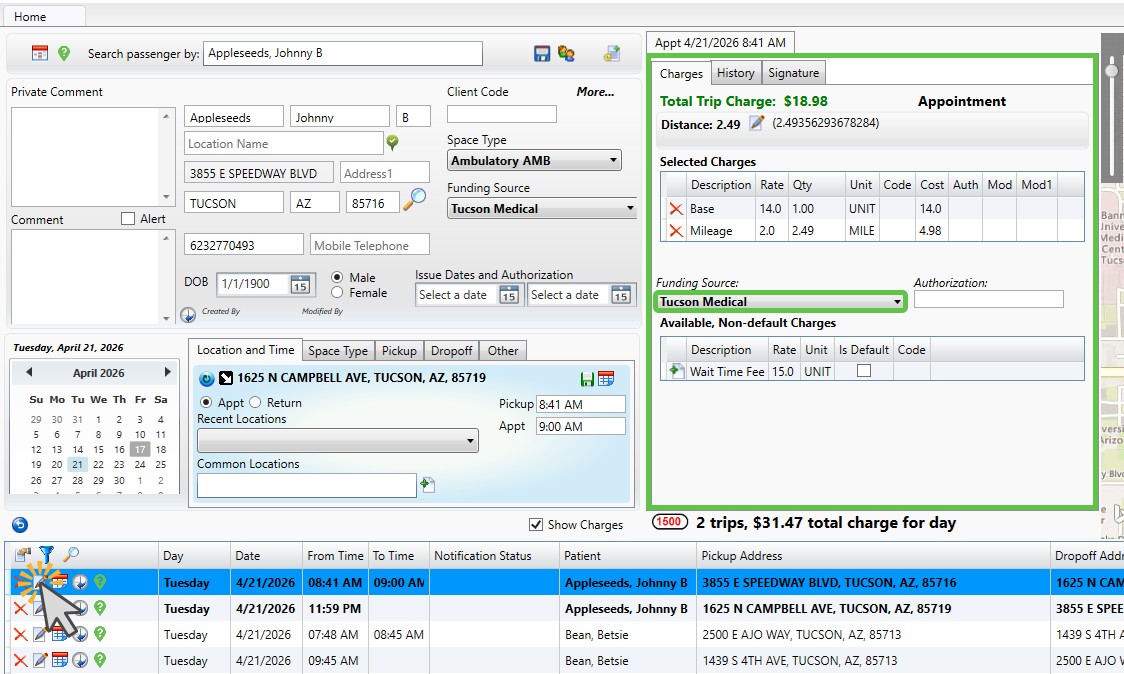Edit distance with the pencil icon
This screenshot has height=674, width=1124.
pyautogui.click(x=757, y=123)
